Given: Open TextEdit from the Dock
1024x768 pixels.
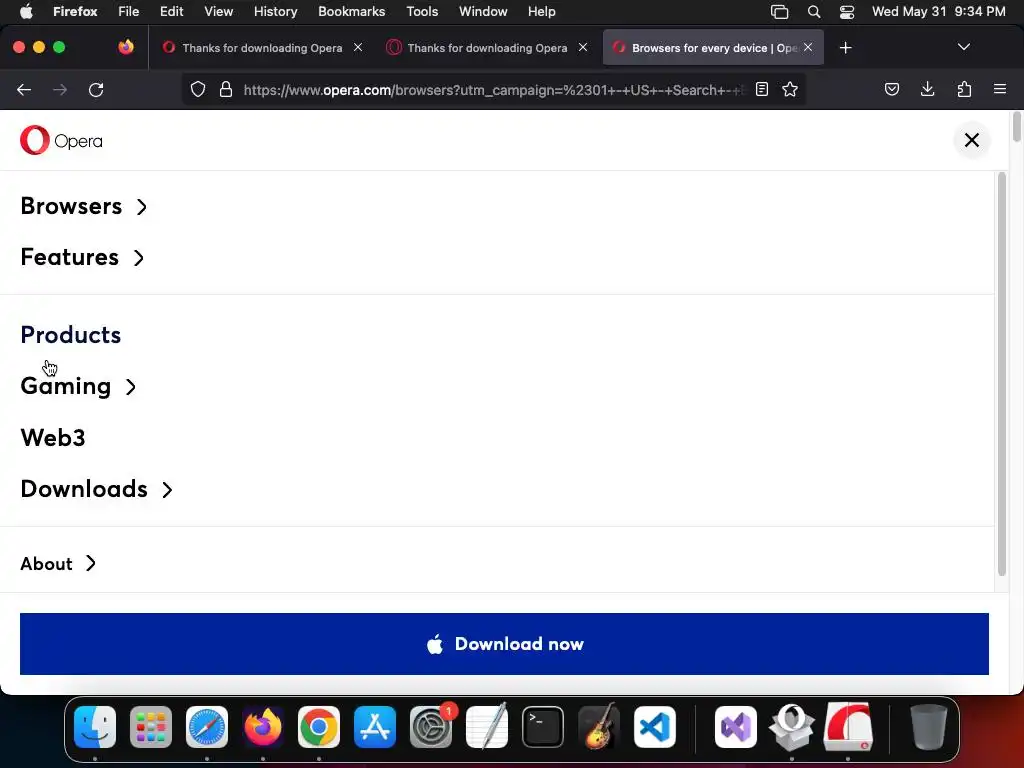Looking at the screenshot, I should [x=487, y=726].
